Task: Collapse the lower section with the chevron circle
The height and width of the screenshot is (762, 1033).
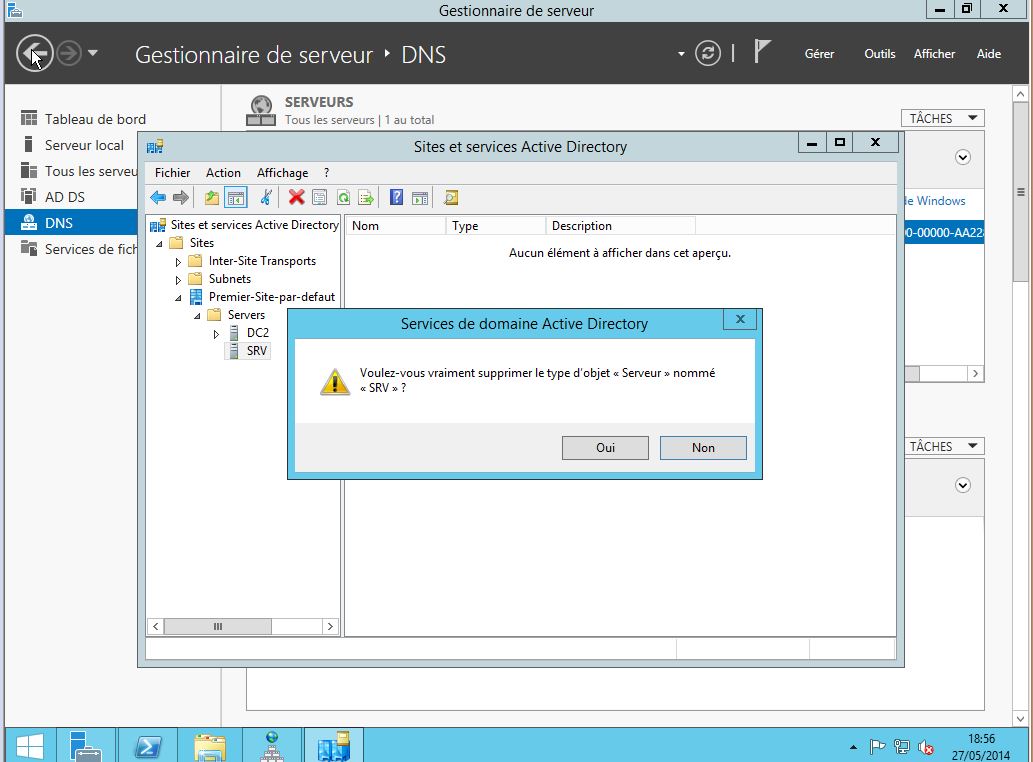Action: click(x=963, y=485)
